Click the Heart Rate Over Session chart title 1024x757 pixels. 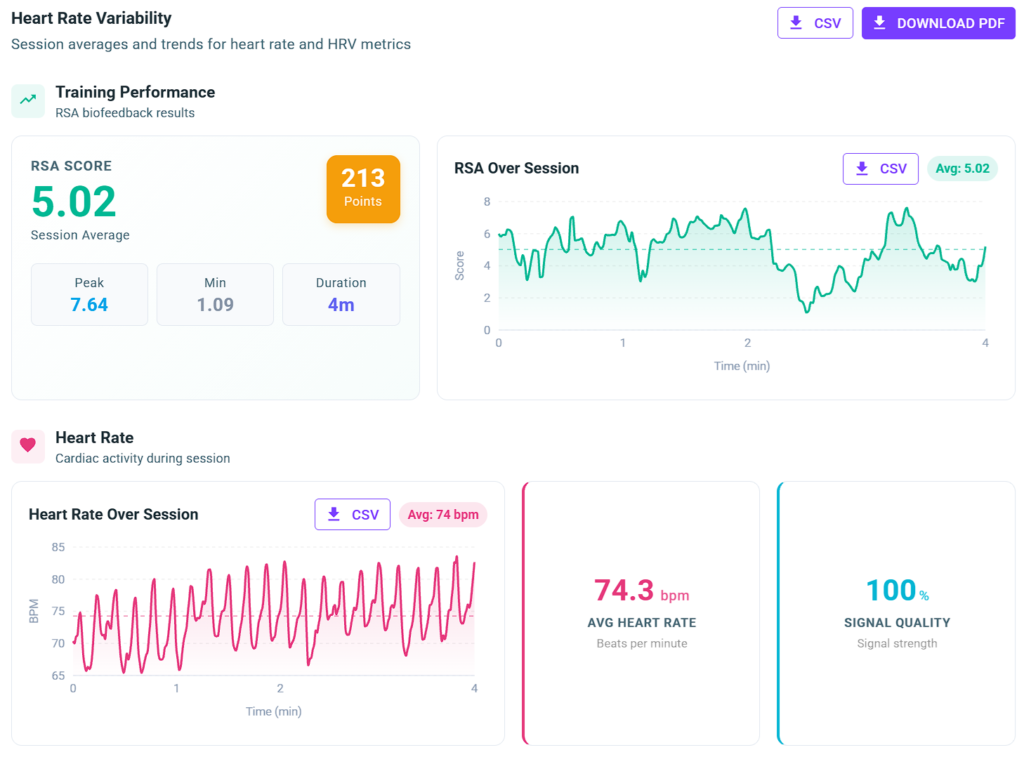(114, 514)
